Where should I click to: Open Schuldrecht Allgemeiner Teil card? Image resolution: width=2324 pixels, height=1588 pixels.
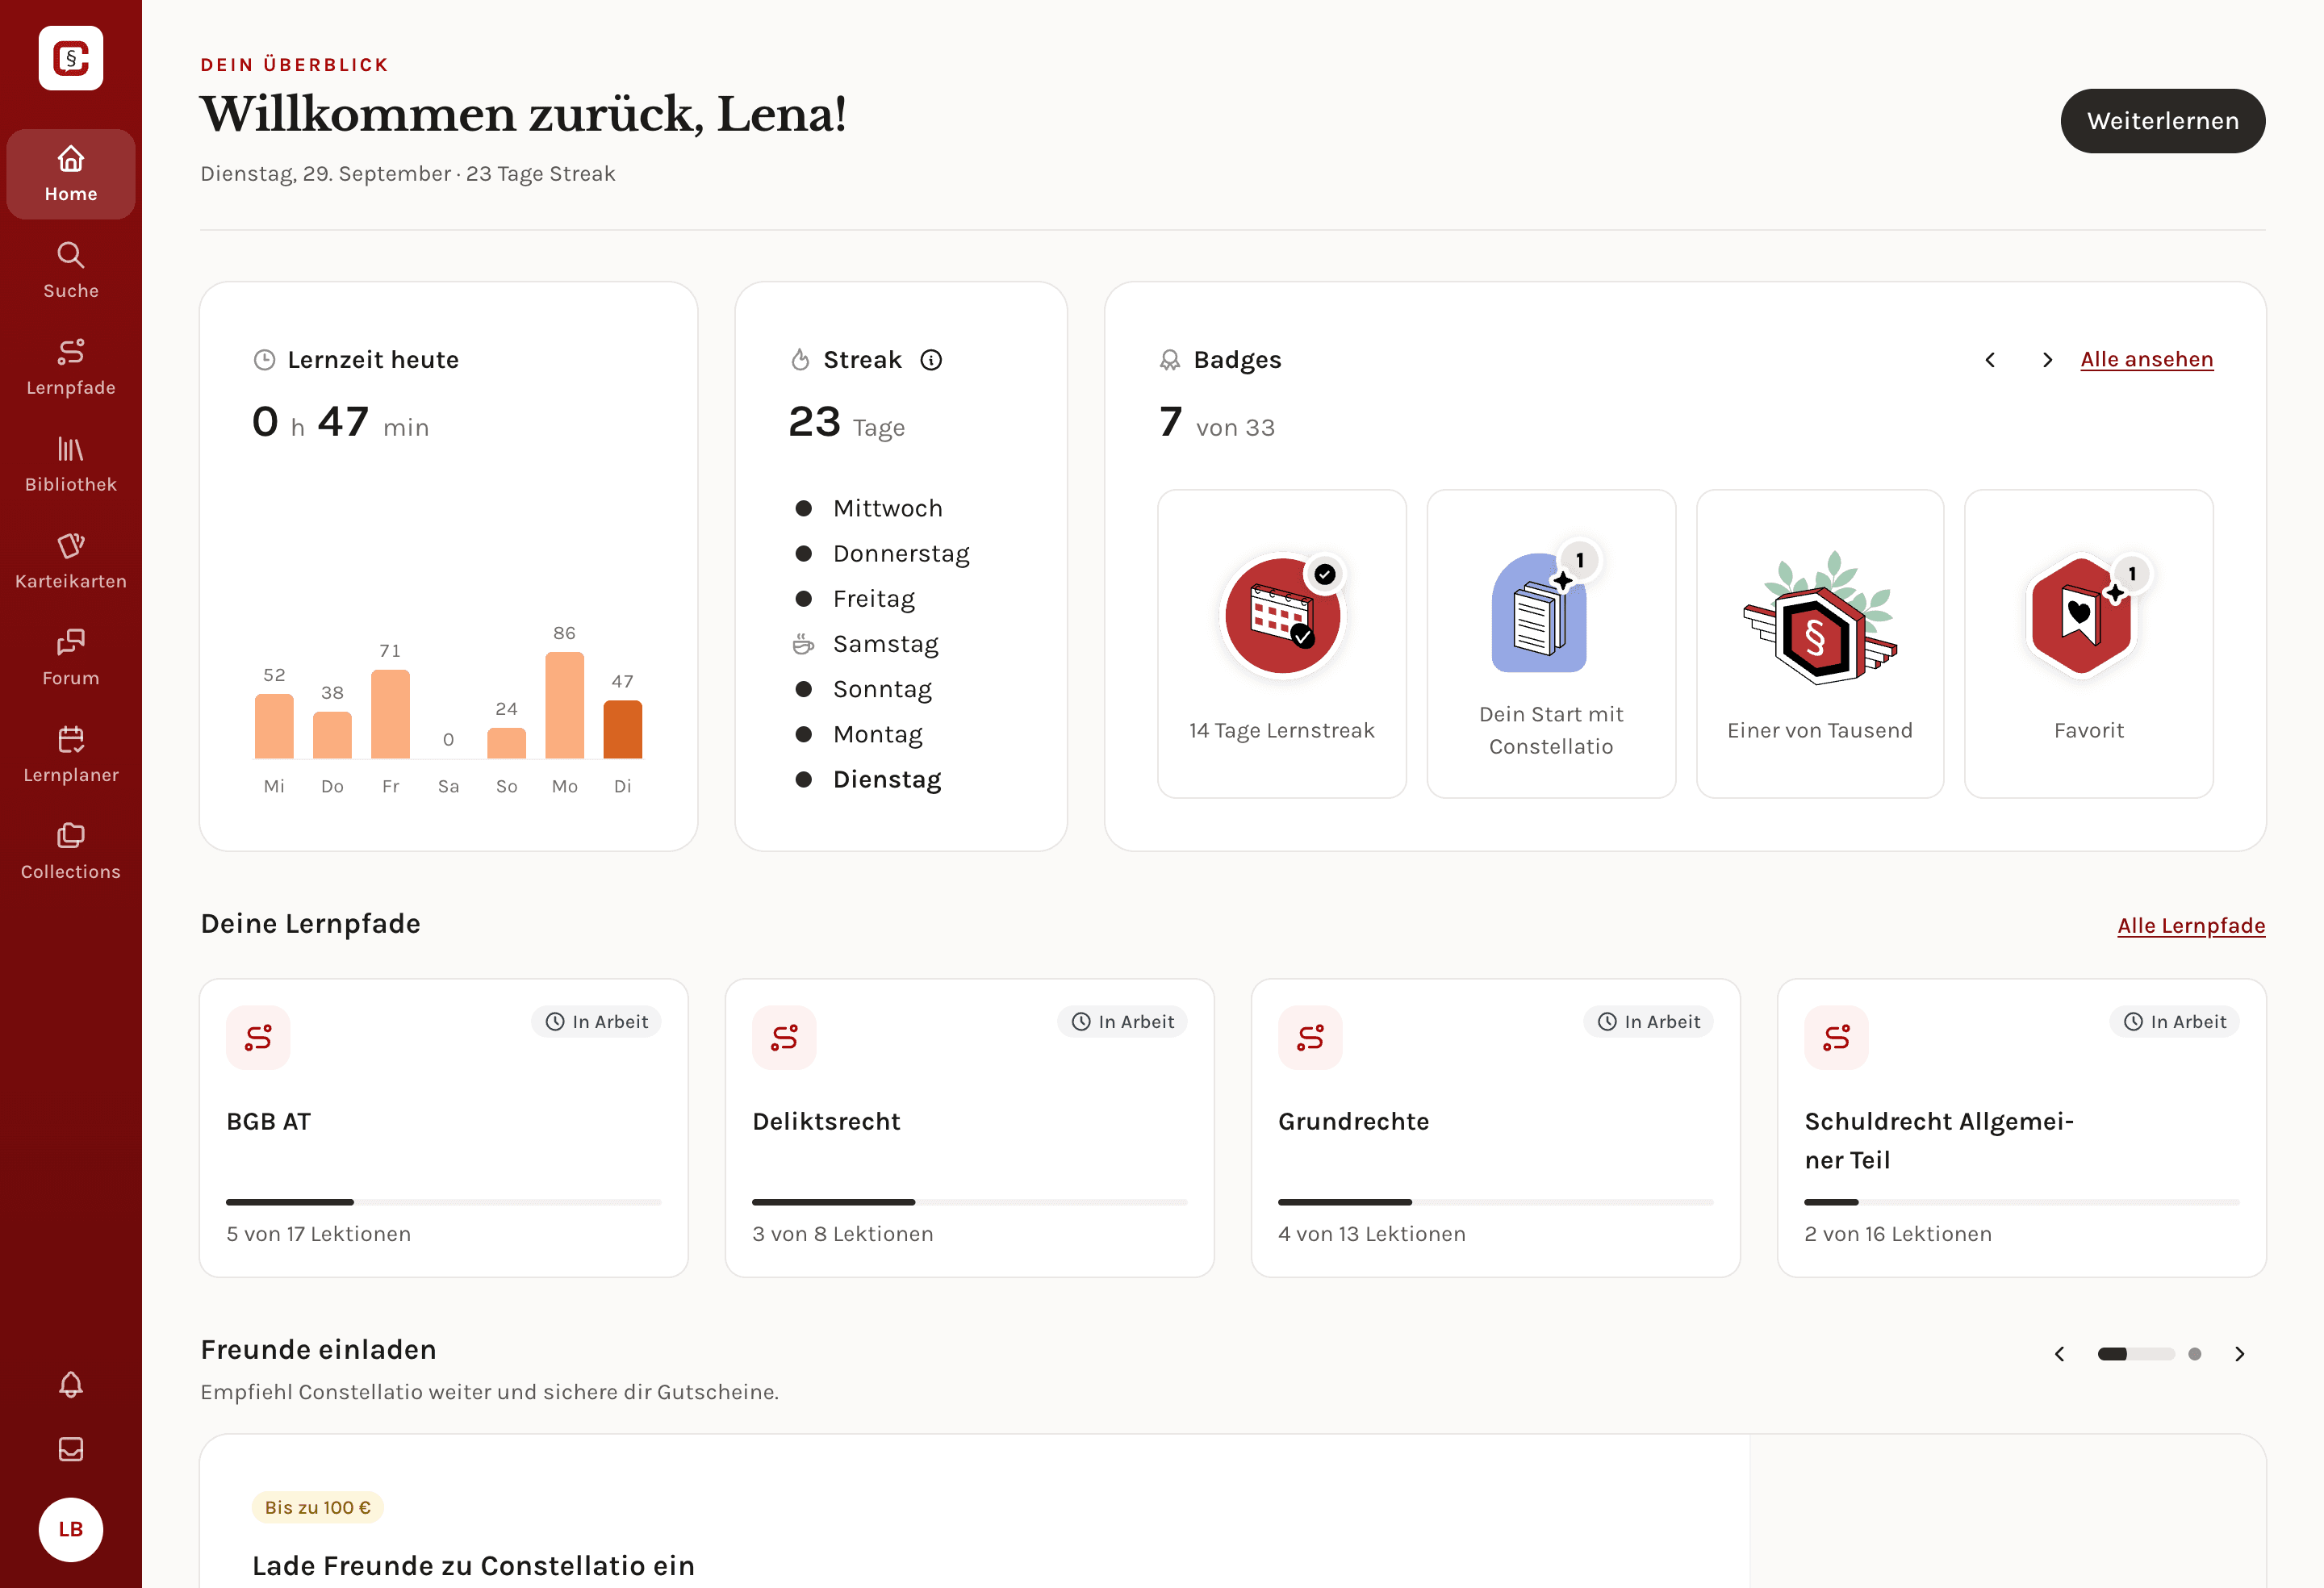point(2022,1128)
